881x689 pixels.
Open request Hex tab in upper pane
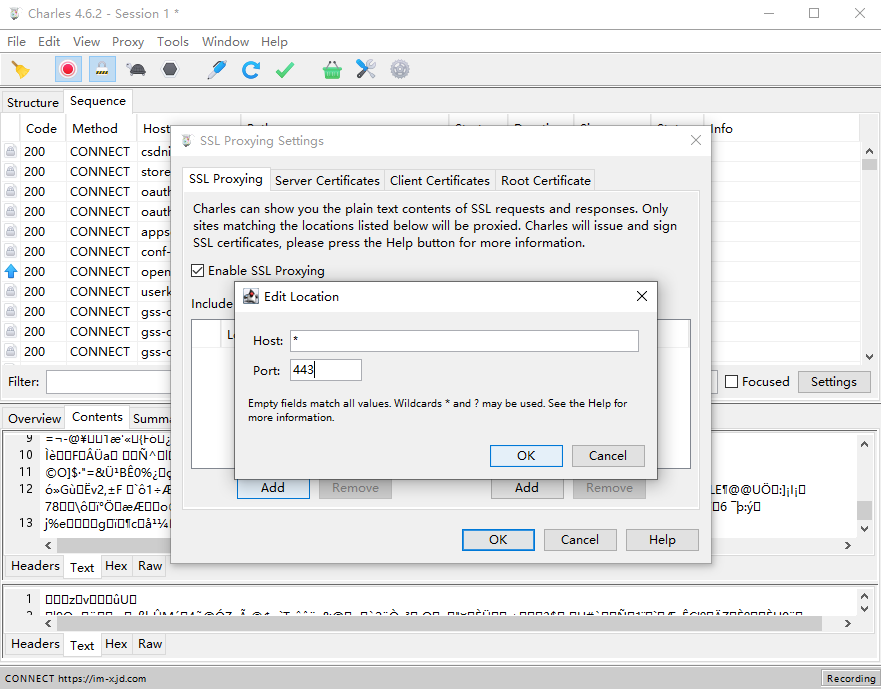coord(116,566)
